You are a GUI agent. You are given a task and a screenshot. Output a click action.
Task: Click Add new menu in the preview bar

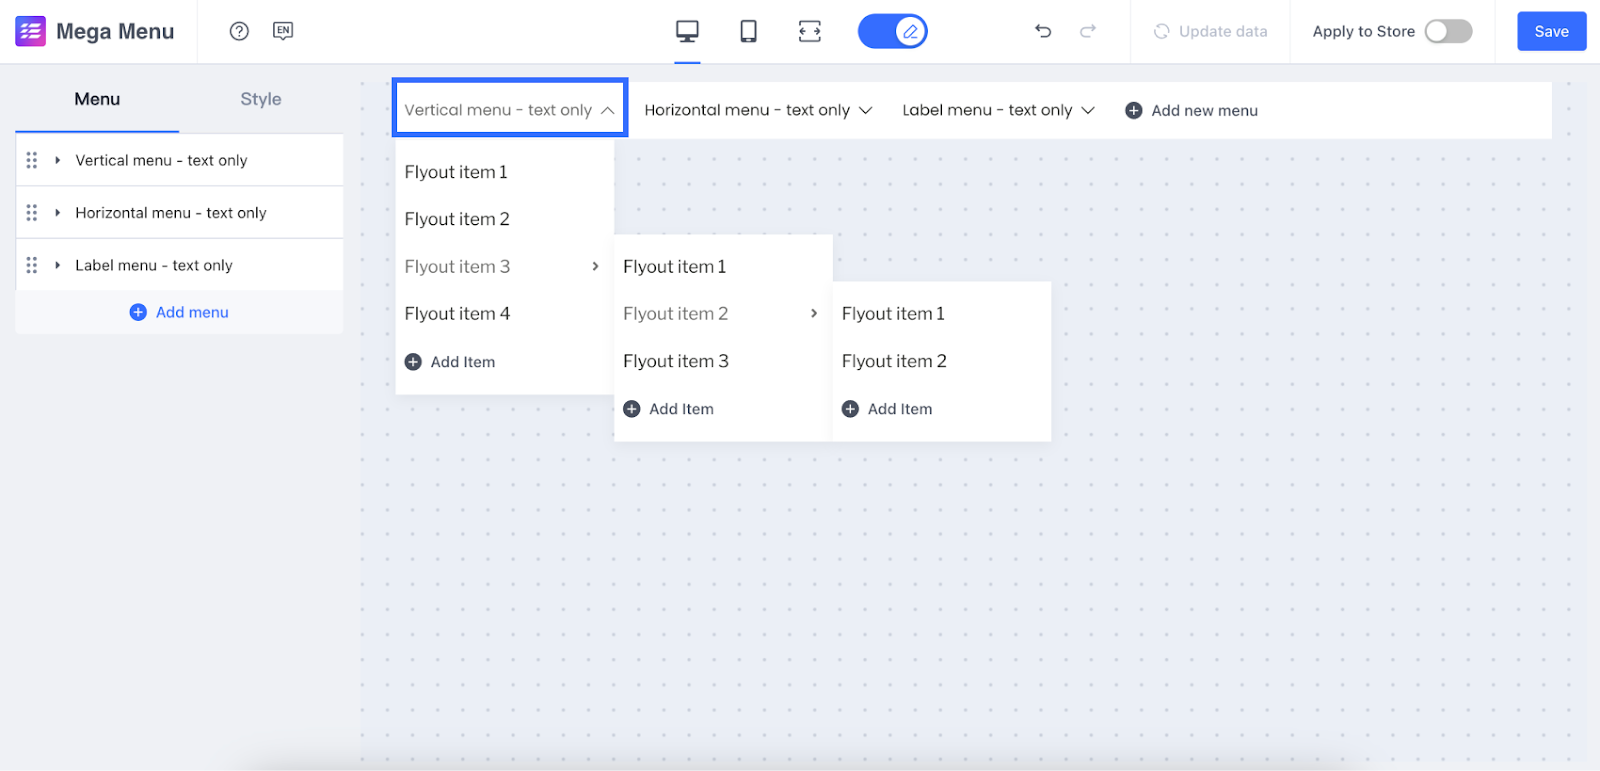pos(1192,110)
